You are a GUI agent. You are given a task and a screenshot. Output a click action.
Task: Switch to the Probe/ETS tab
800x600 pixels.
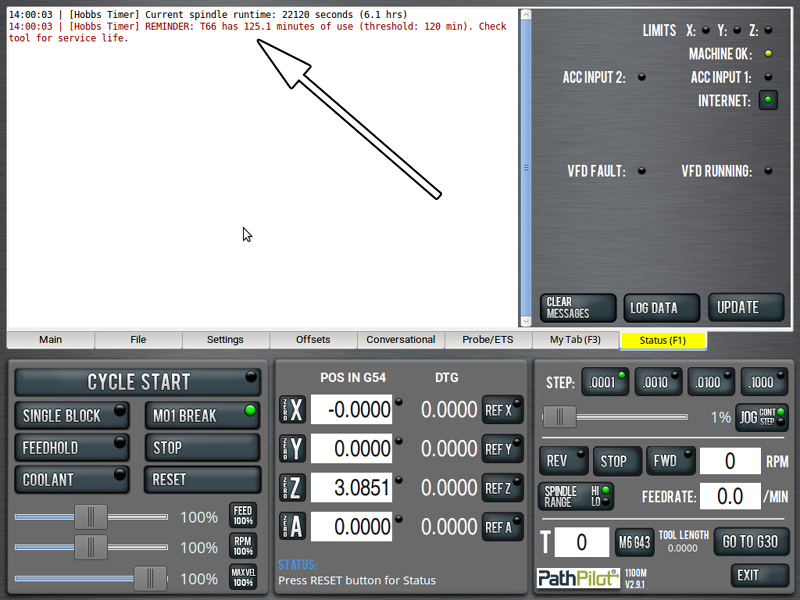[x=489, y=340]
